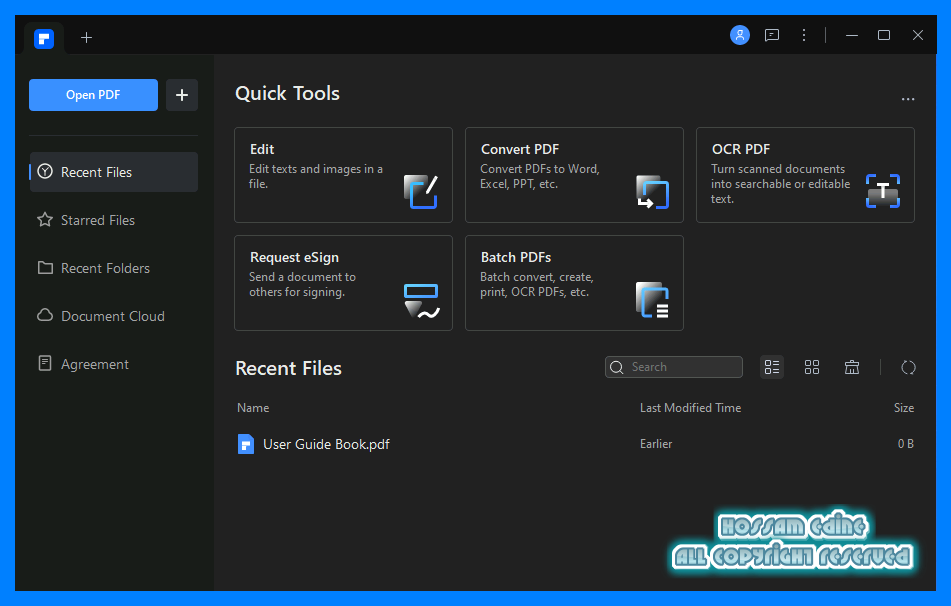Select Recent Files in sidebar

click(114, 172)
